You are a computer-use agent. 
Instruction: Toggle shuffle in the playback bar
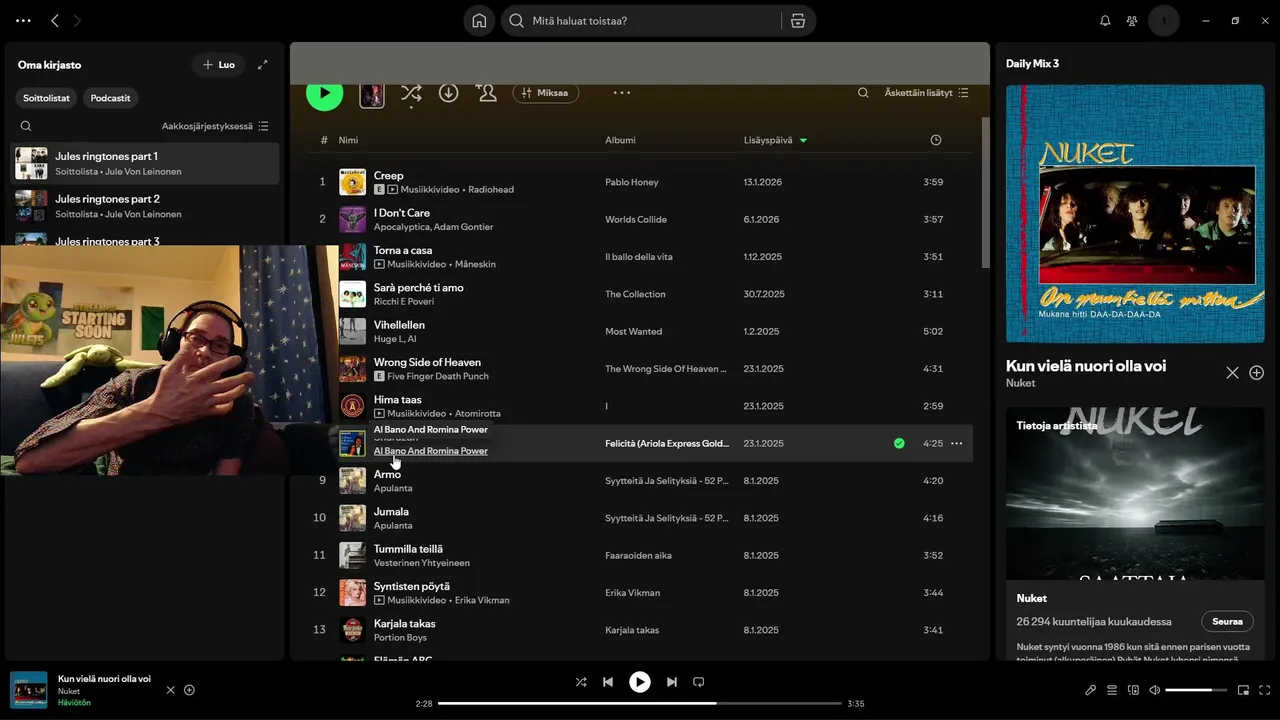coord(581,682)
